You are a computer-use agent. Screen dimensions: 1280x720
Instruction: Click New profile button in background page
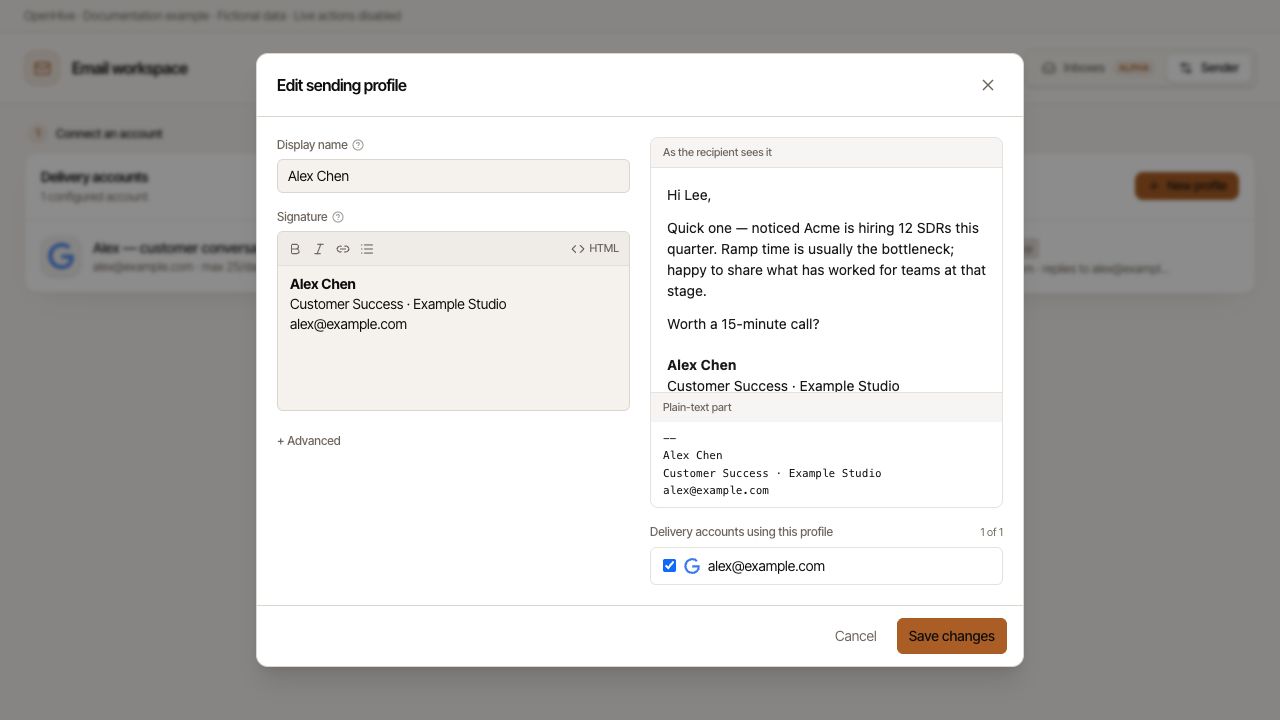tap(1187, 186)
